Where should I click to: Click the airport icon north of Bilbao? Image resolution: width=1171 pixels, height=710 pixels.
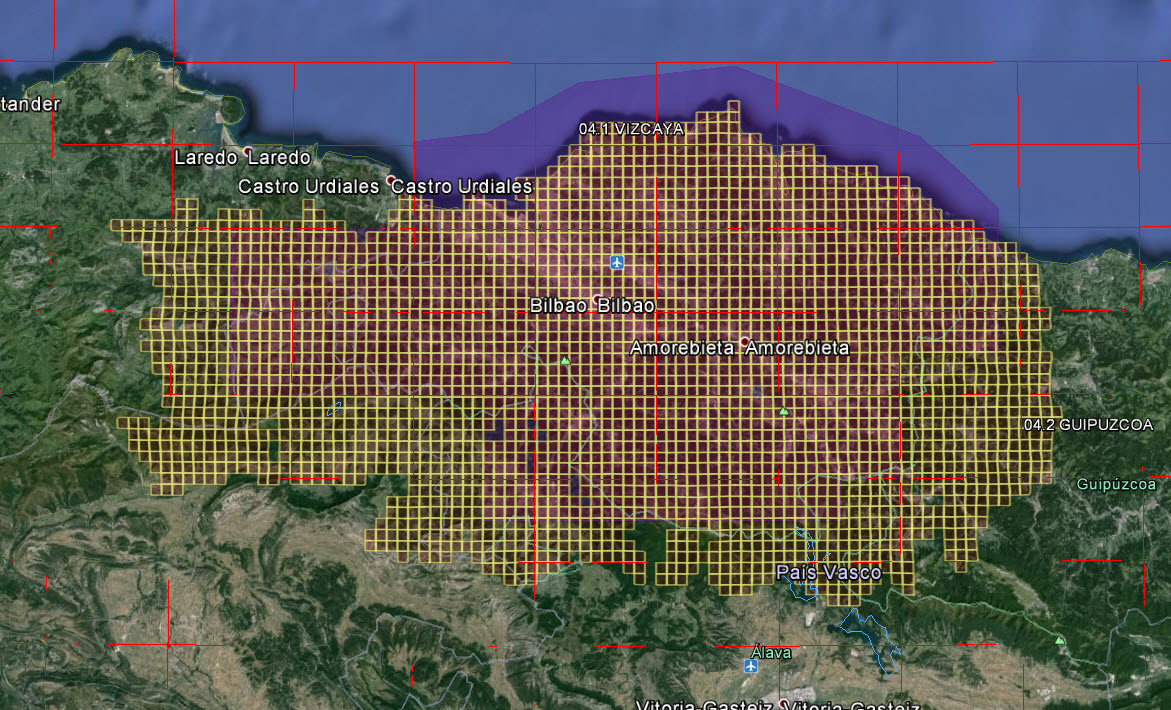617,262
